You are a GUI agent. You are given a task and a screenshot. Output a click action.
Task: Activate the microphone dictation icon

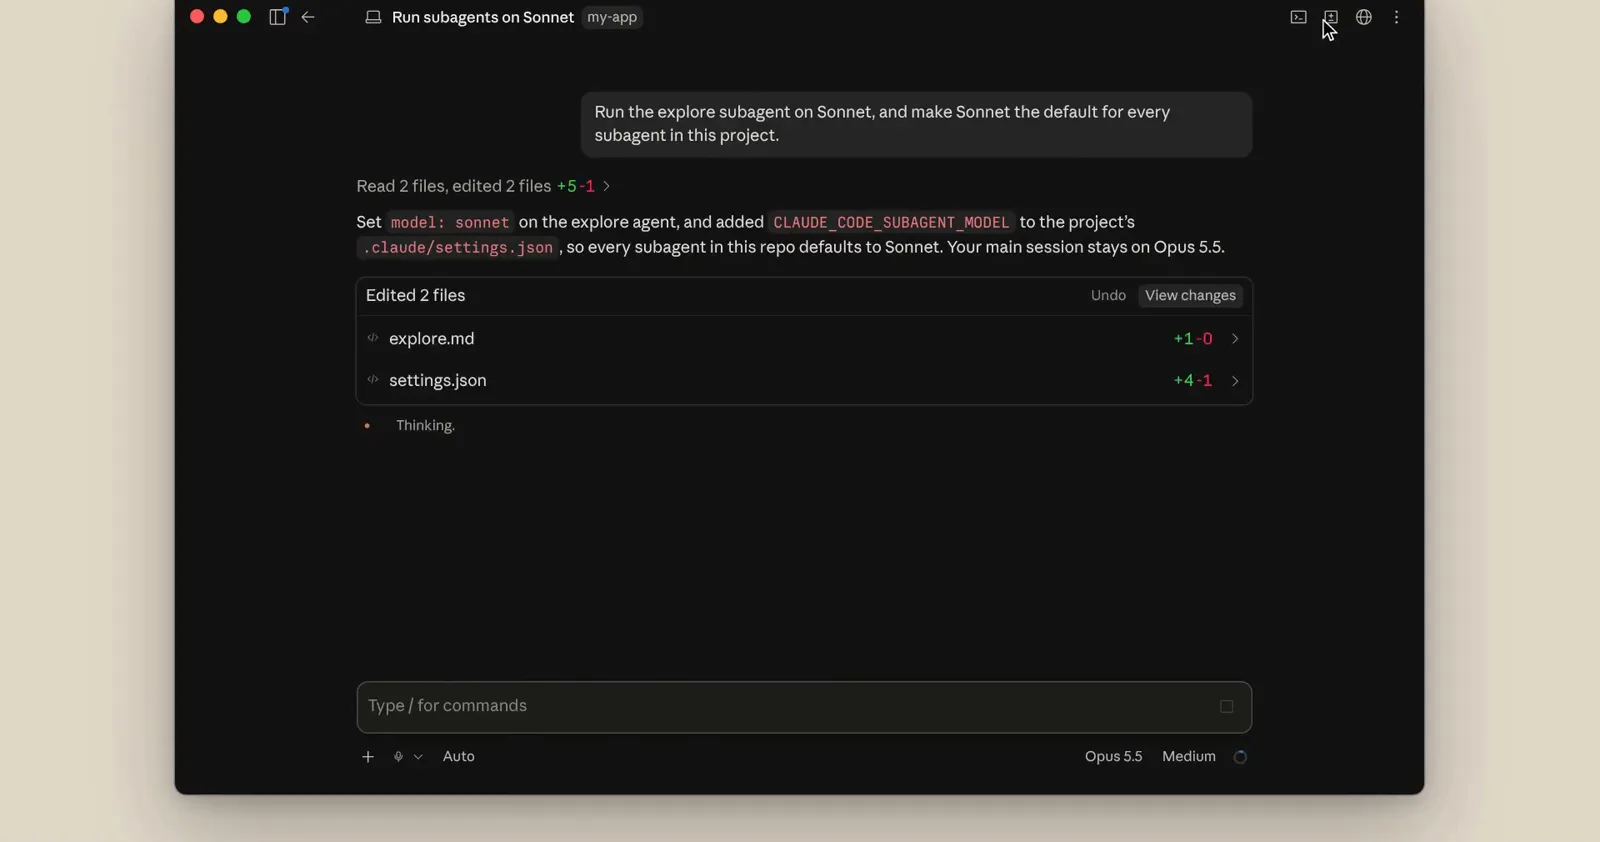(398, 757)
